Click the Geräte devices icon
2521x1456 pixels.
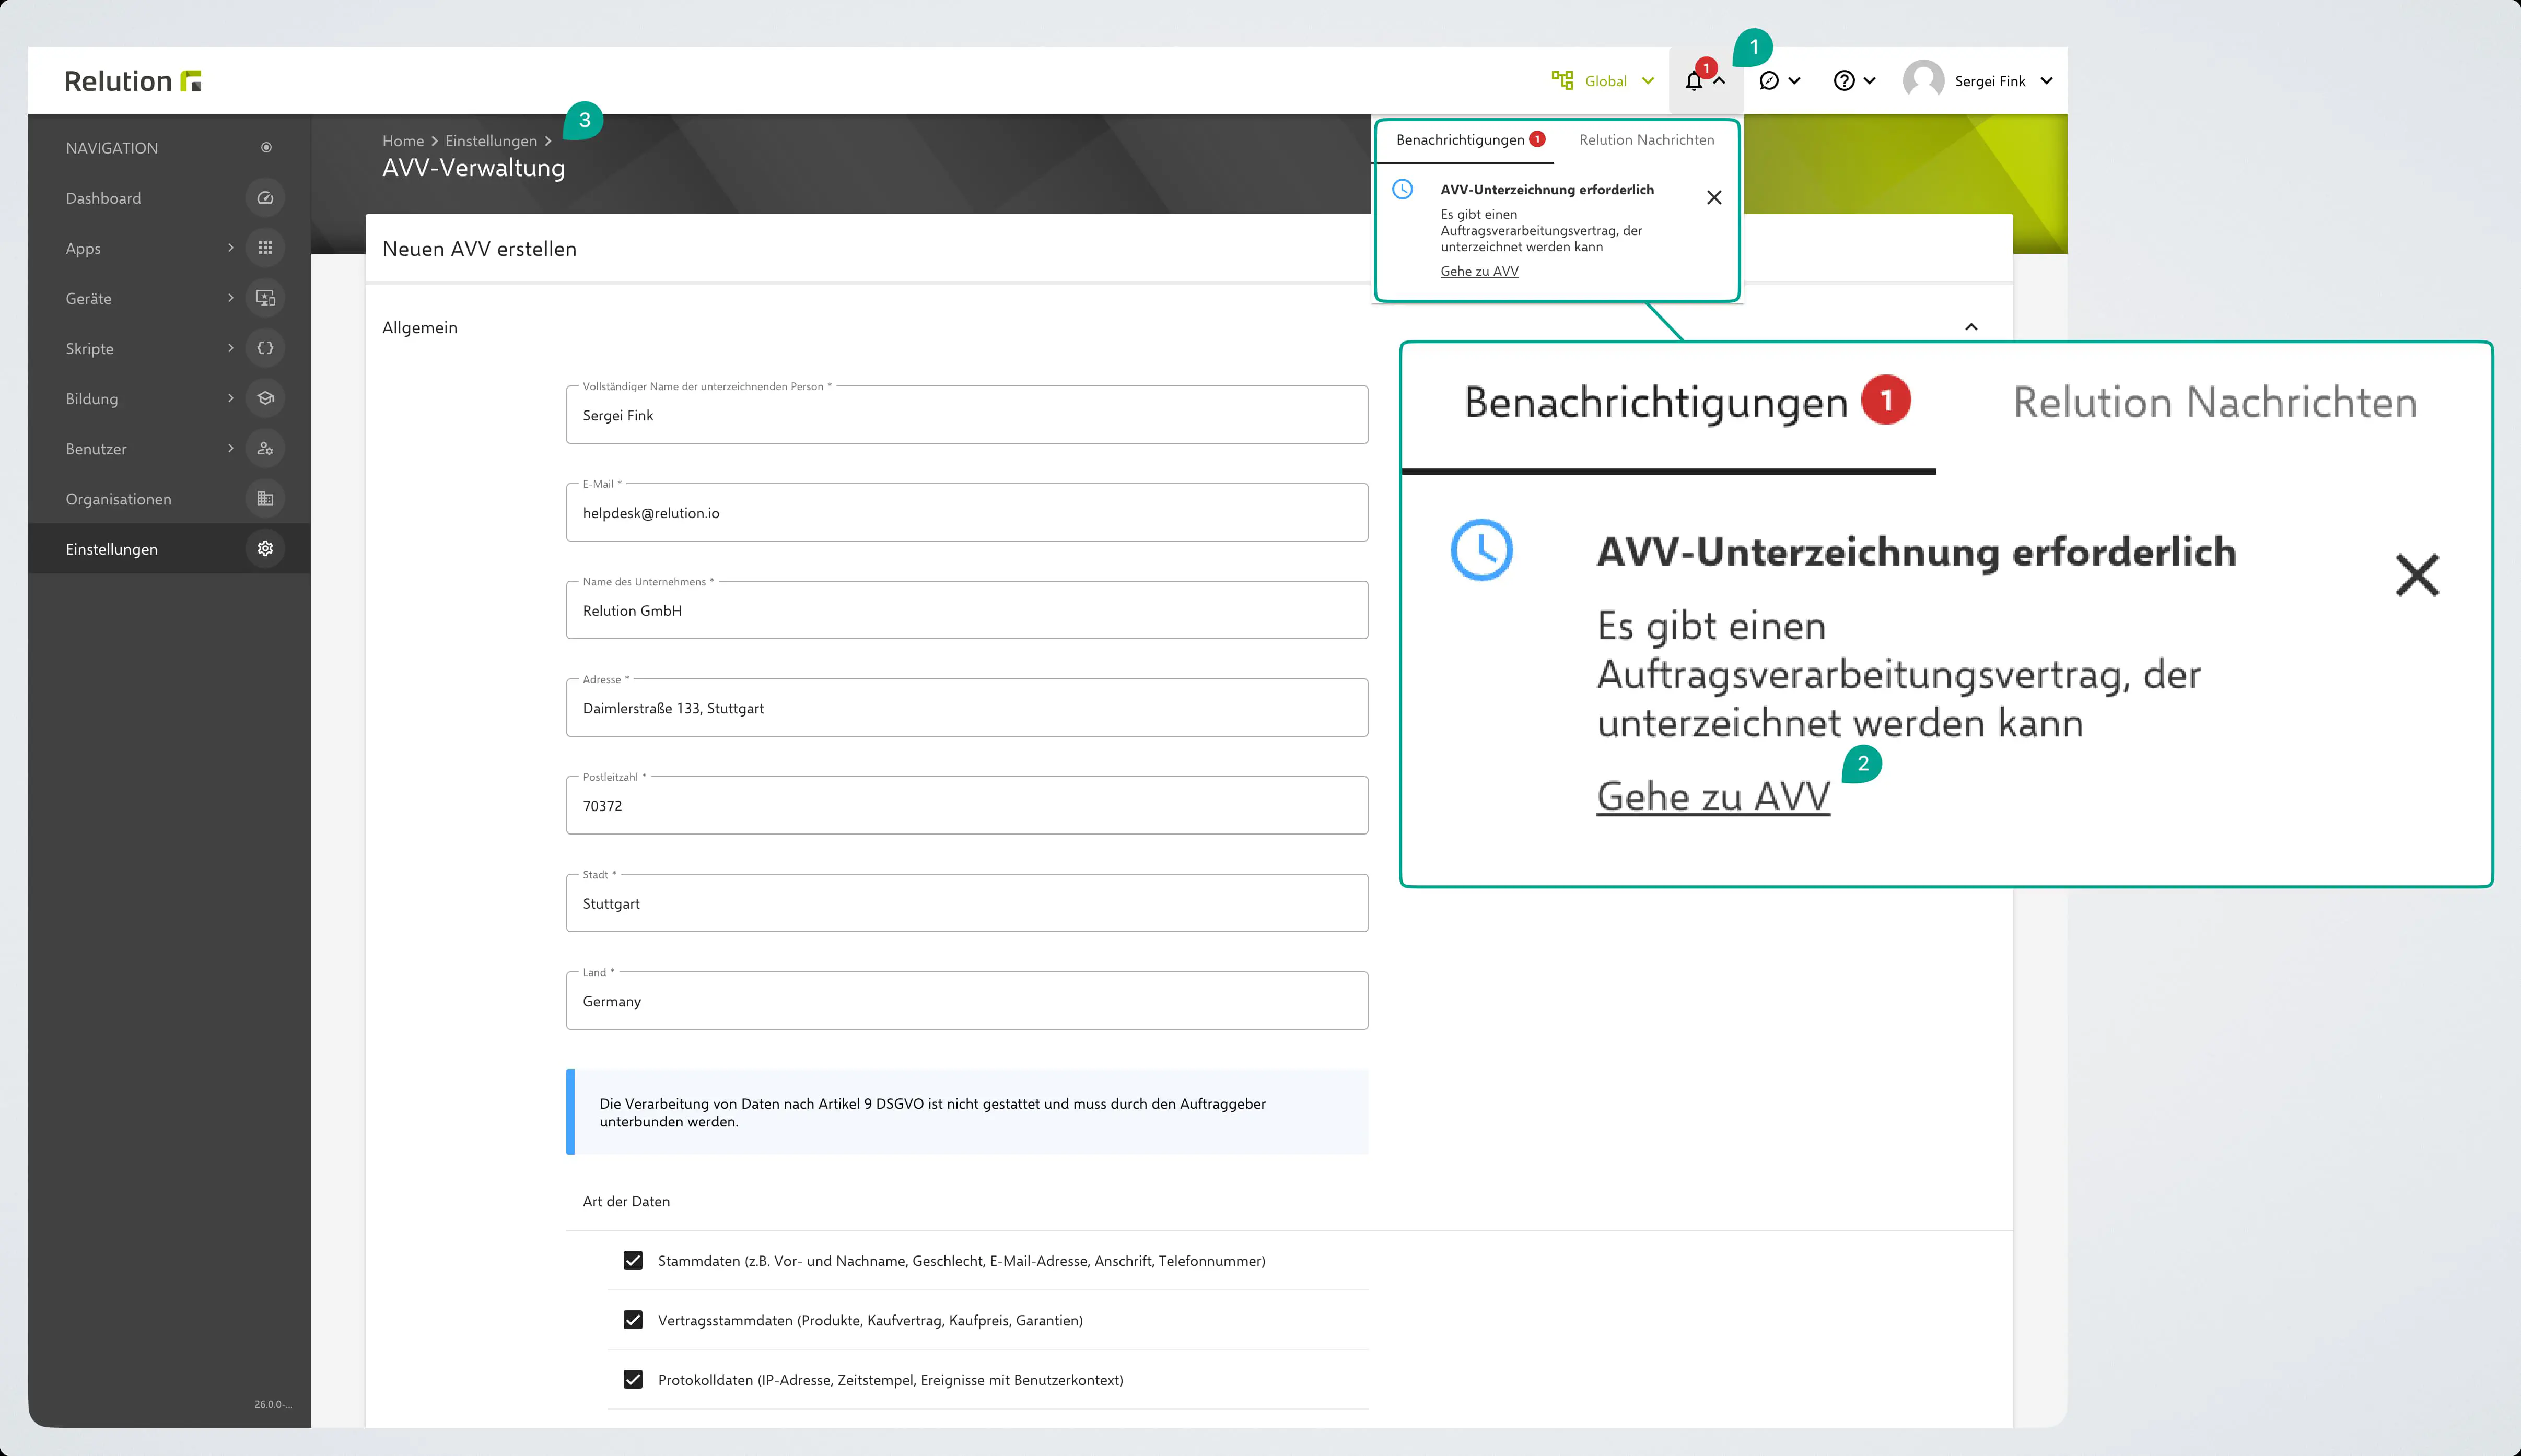tap(265, 298)
